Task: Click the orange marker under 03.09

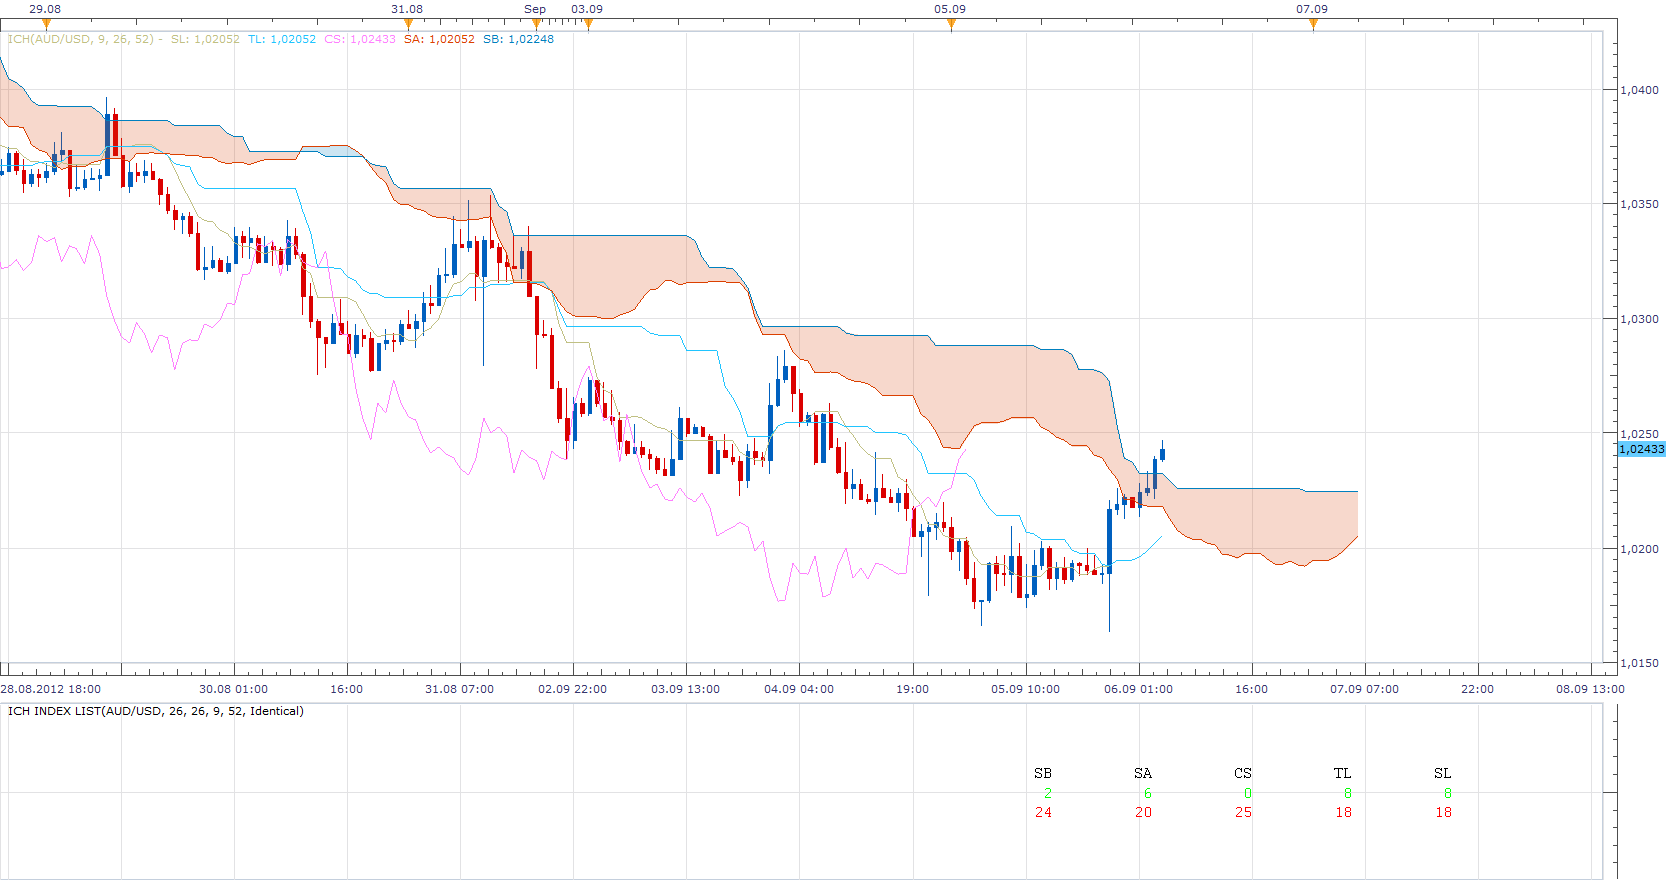Action: tap(588, 24)
